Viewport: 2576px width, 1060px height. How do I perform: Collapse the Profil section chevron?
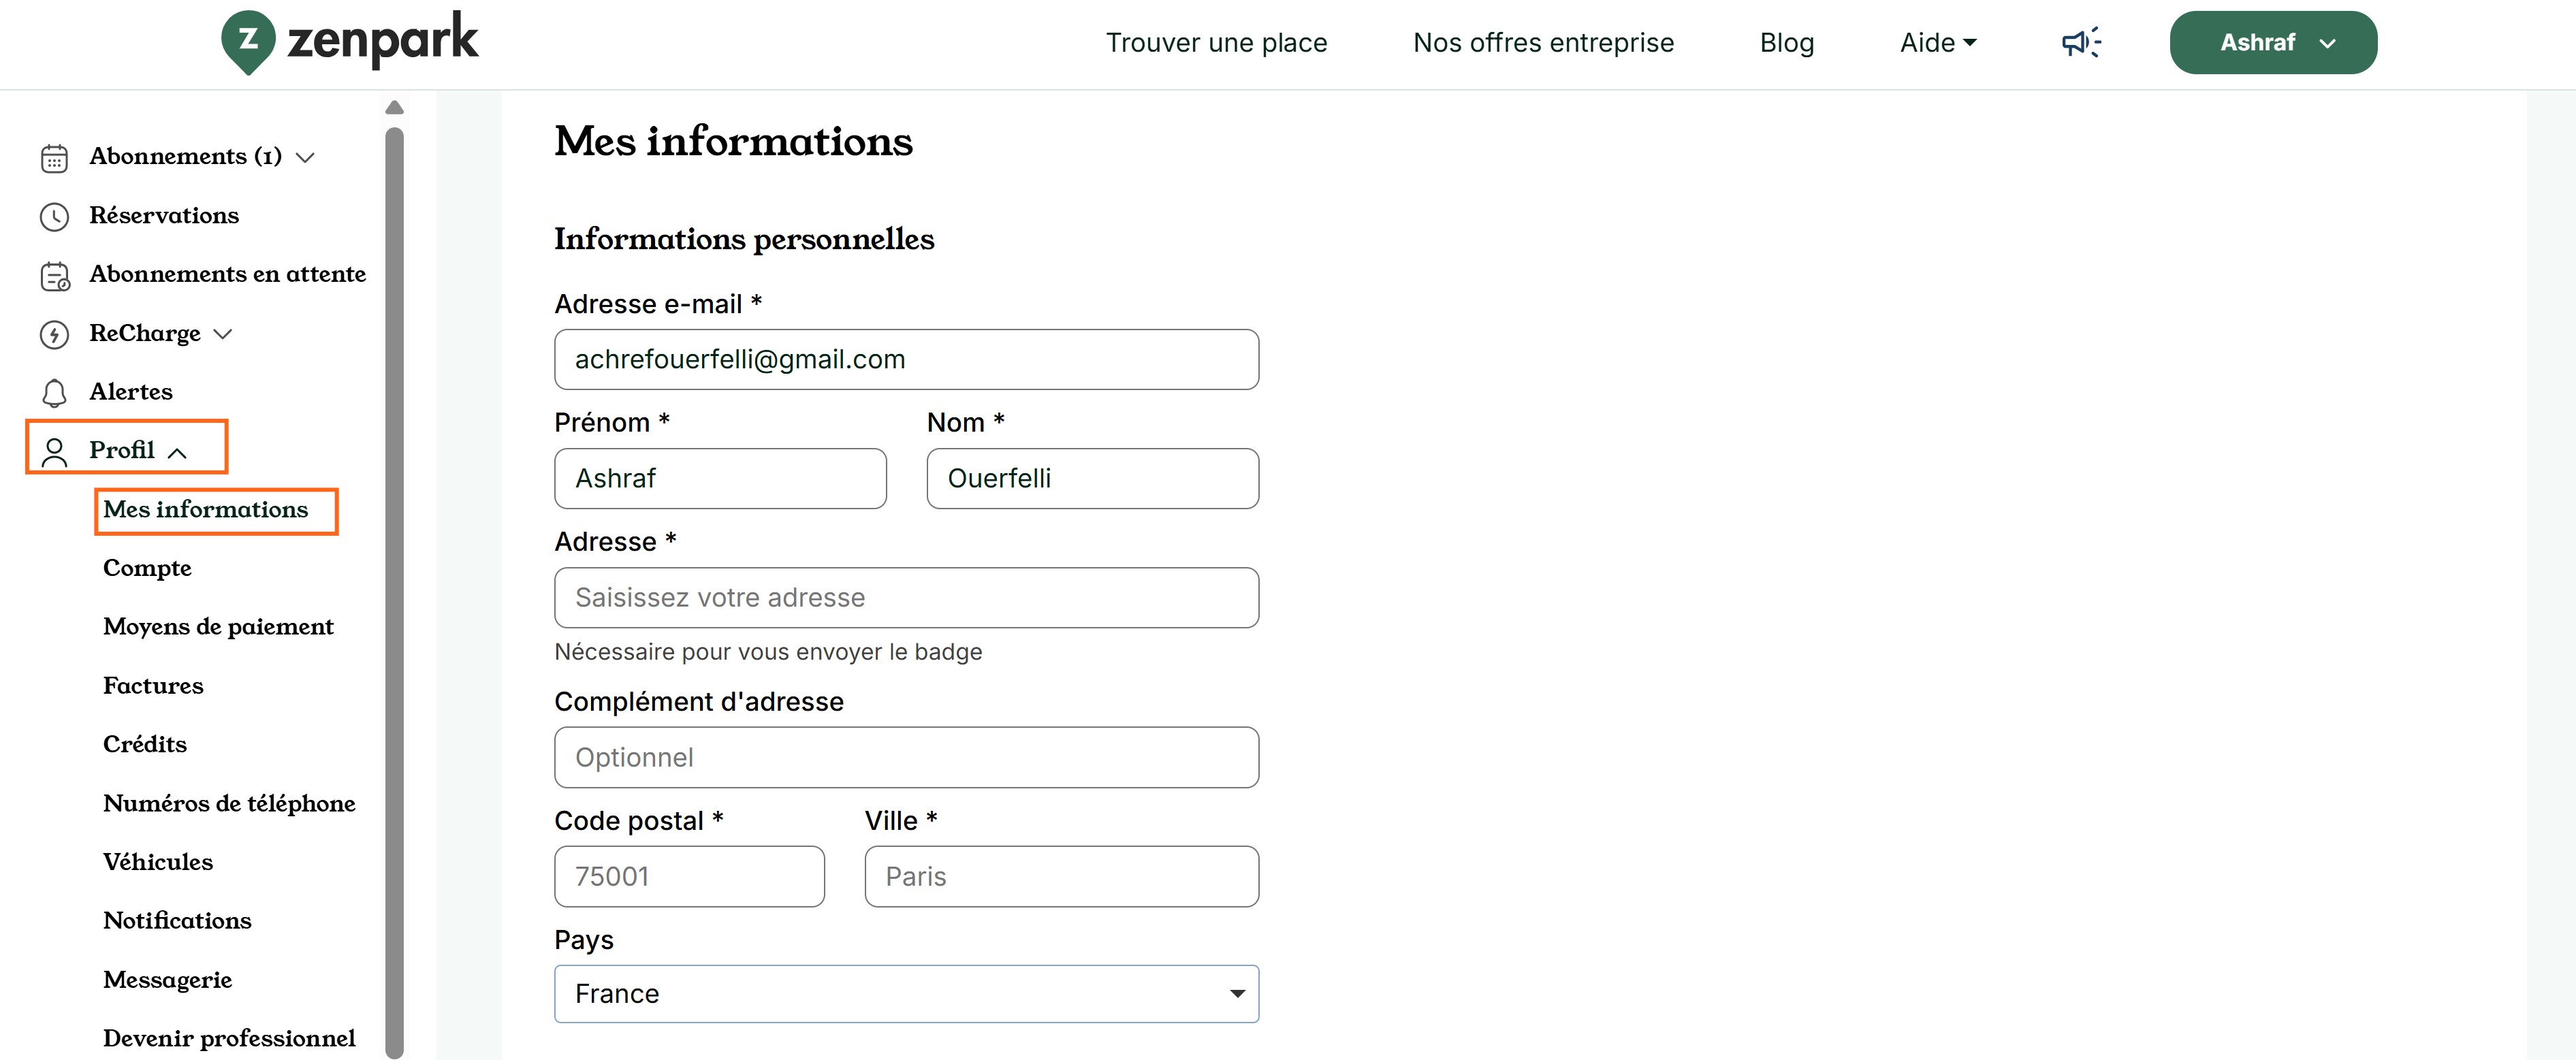coord(178,453)
